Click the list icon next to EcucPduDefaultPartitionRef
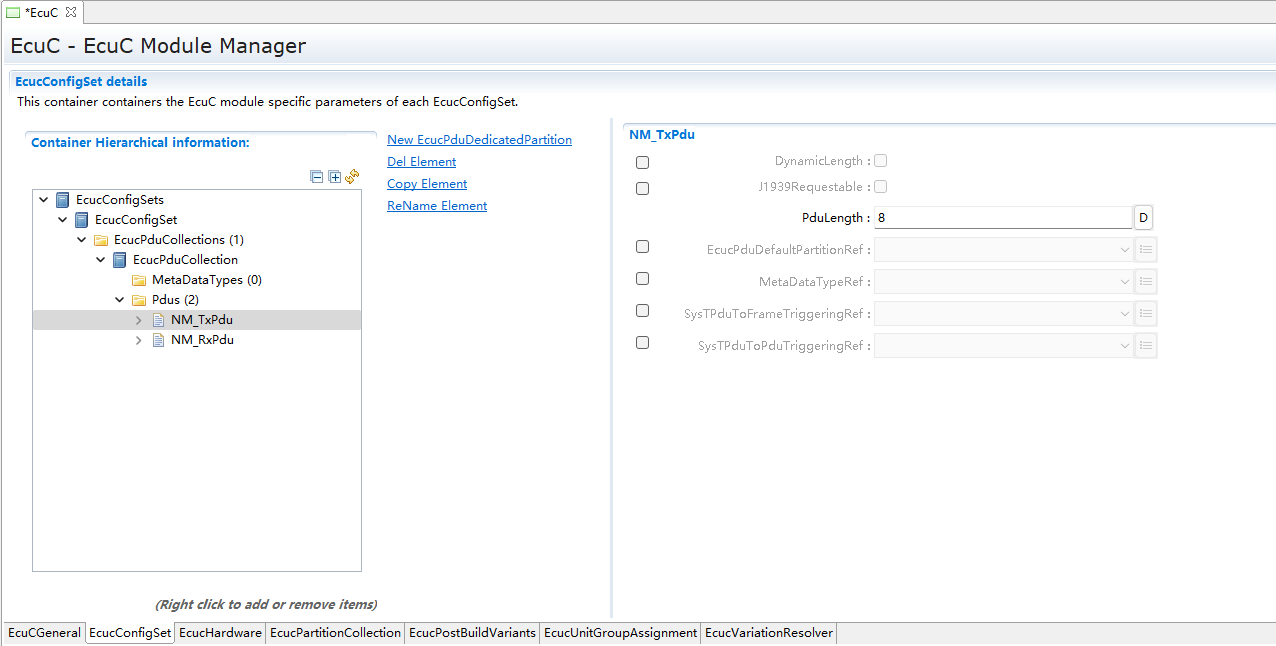1276x646 pixels. pos(1146,250)
